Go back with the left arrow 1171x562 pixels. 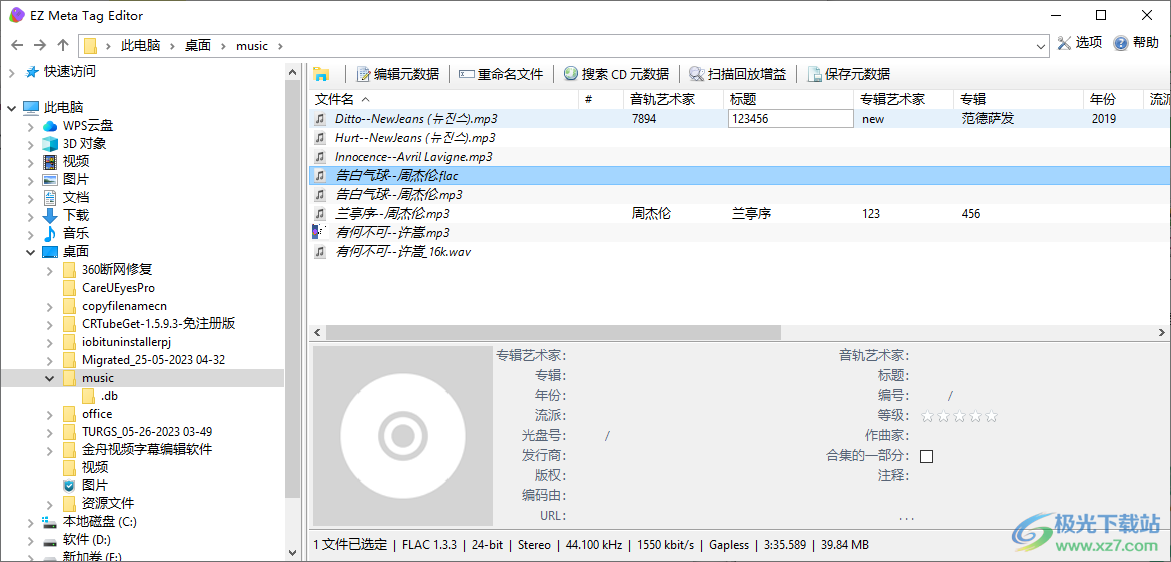point(17,46)
